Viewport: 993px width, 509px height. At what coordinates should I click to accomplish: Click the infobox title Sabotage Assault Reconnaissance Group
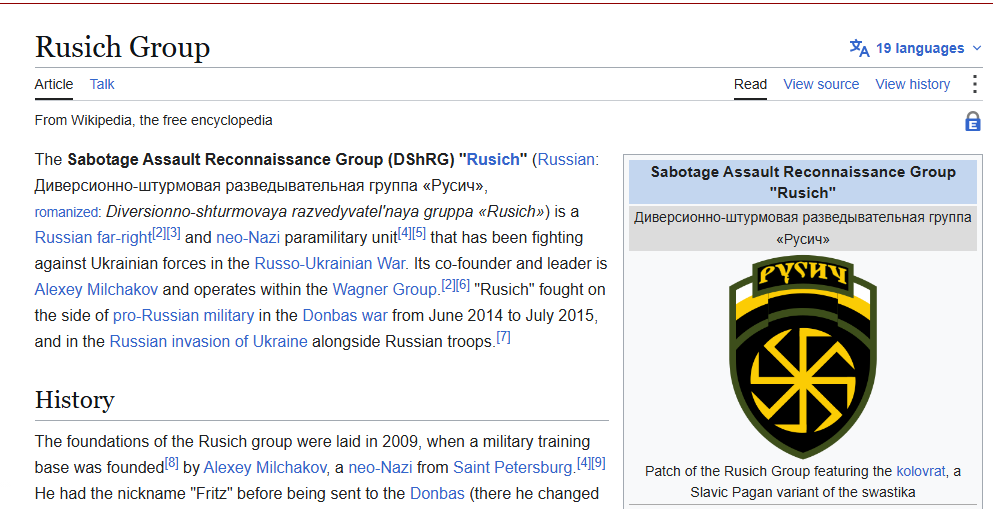point(803,182)
